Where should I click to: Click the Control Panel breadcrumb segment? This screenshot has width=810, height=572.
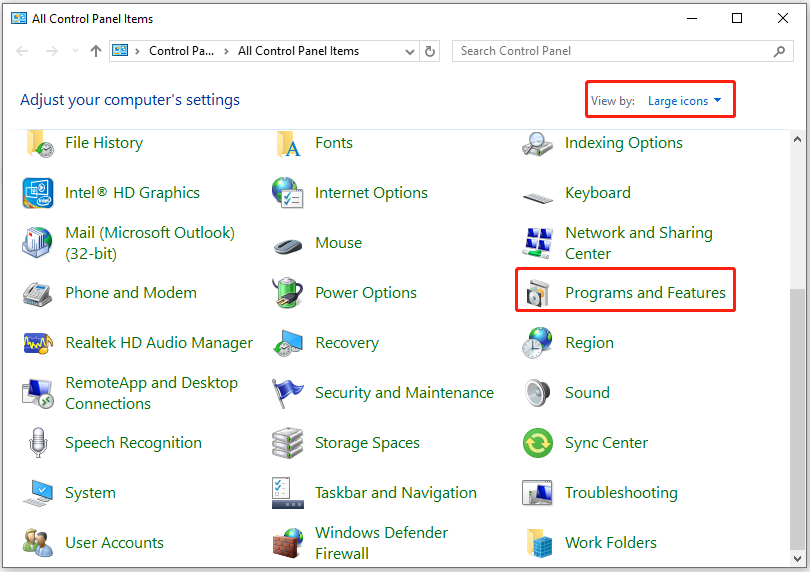tap(181, 51)
